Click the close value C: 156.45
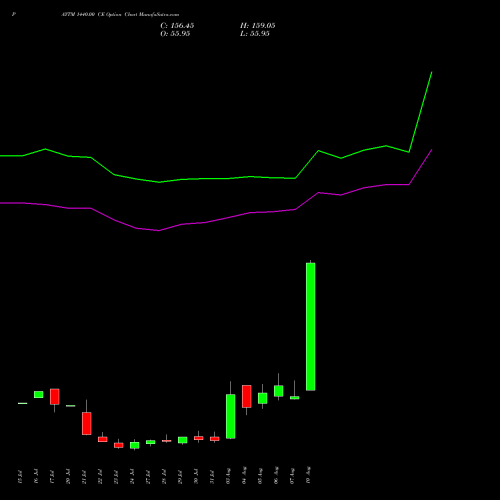This screenshot has width=500, height=500. [177, 26]
